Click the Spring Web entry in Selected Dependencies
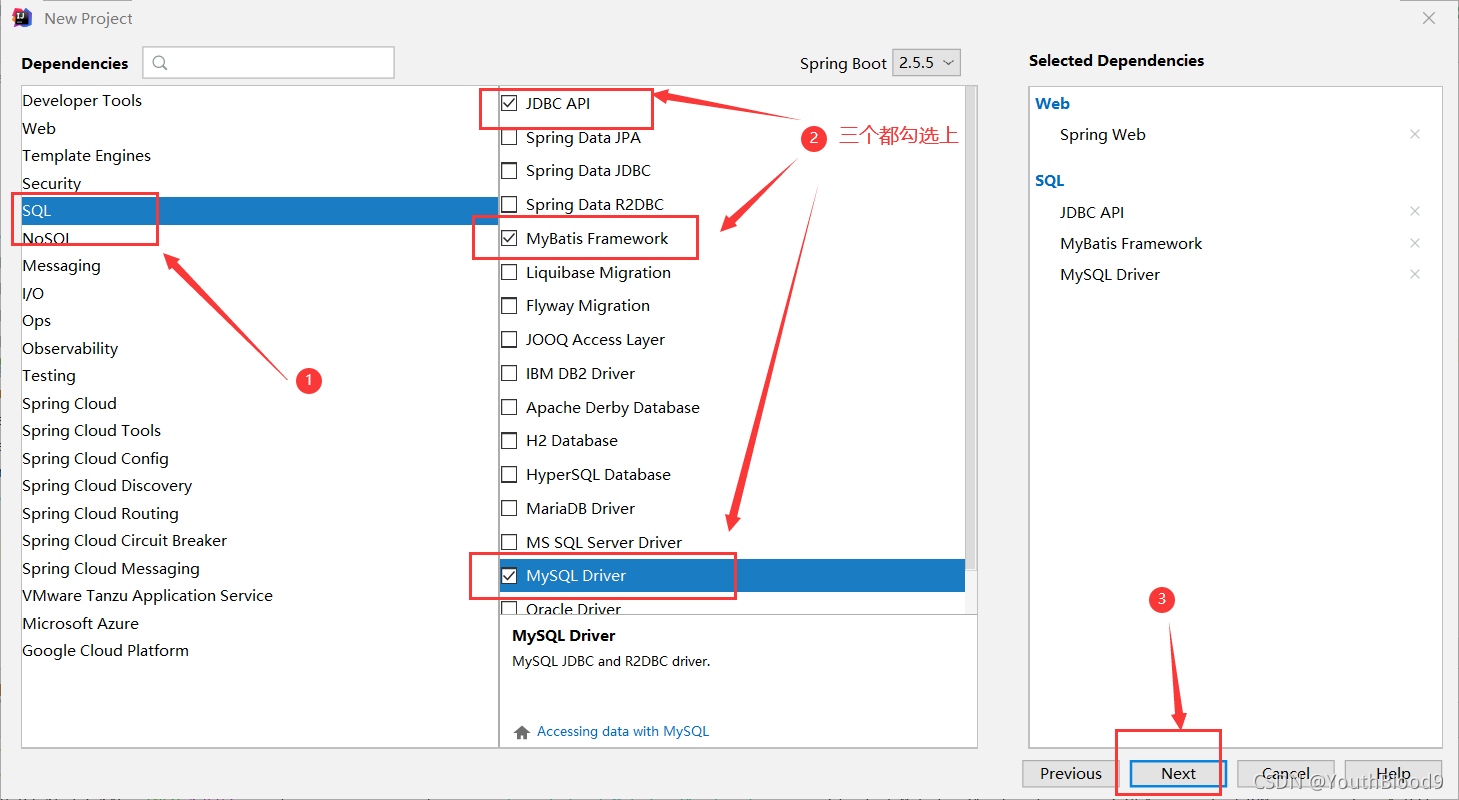 pos(1103,134)
